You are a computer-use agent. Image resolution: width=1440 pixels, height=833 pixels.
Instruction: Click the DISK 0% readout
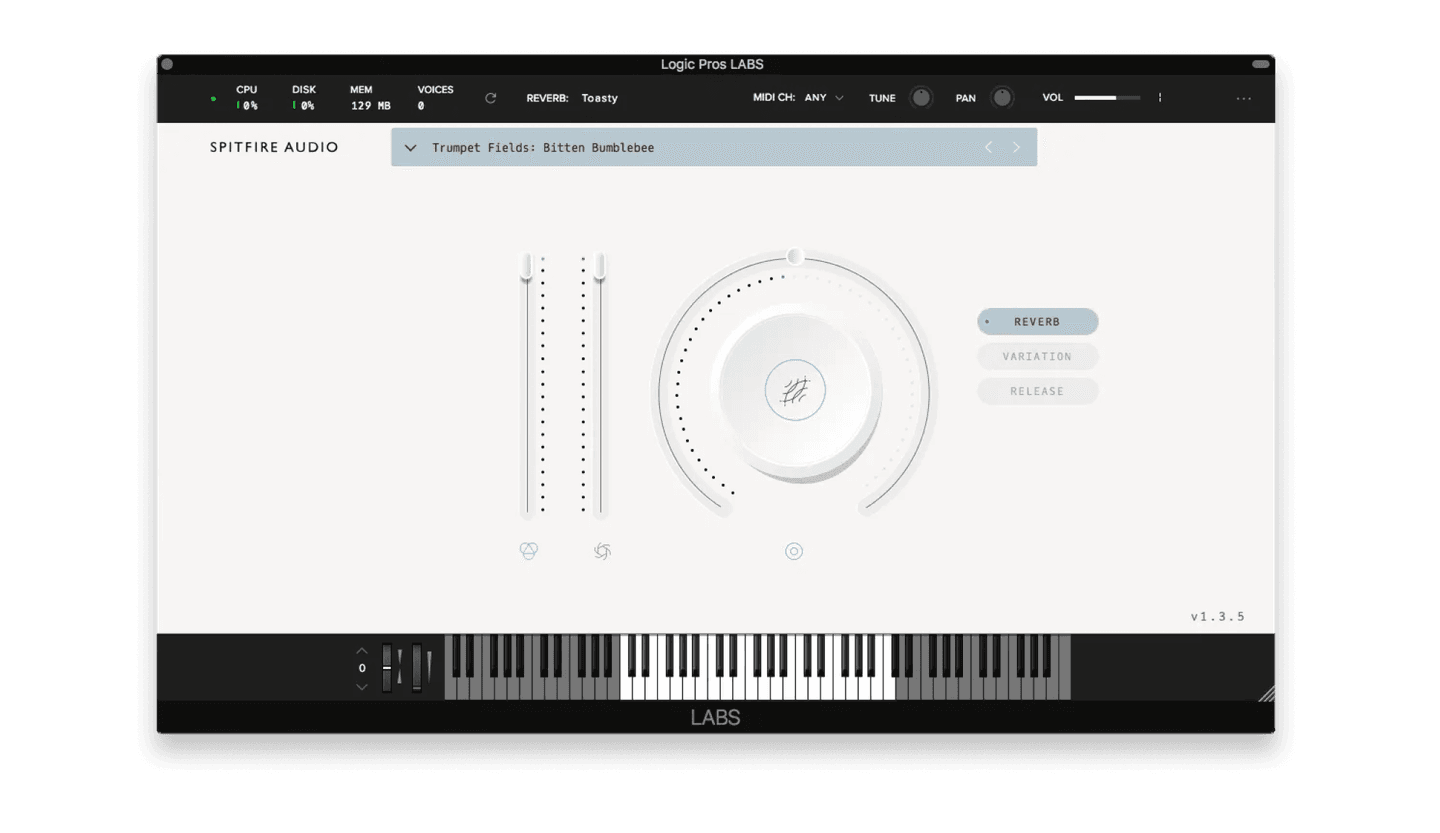coord(304,98)
